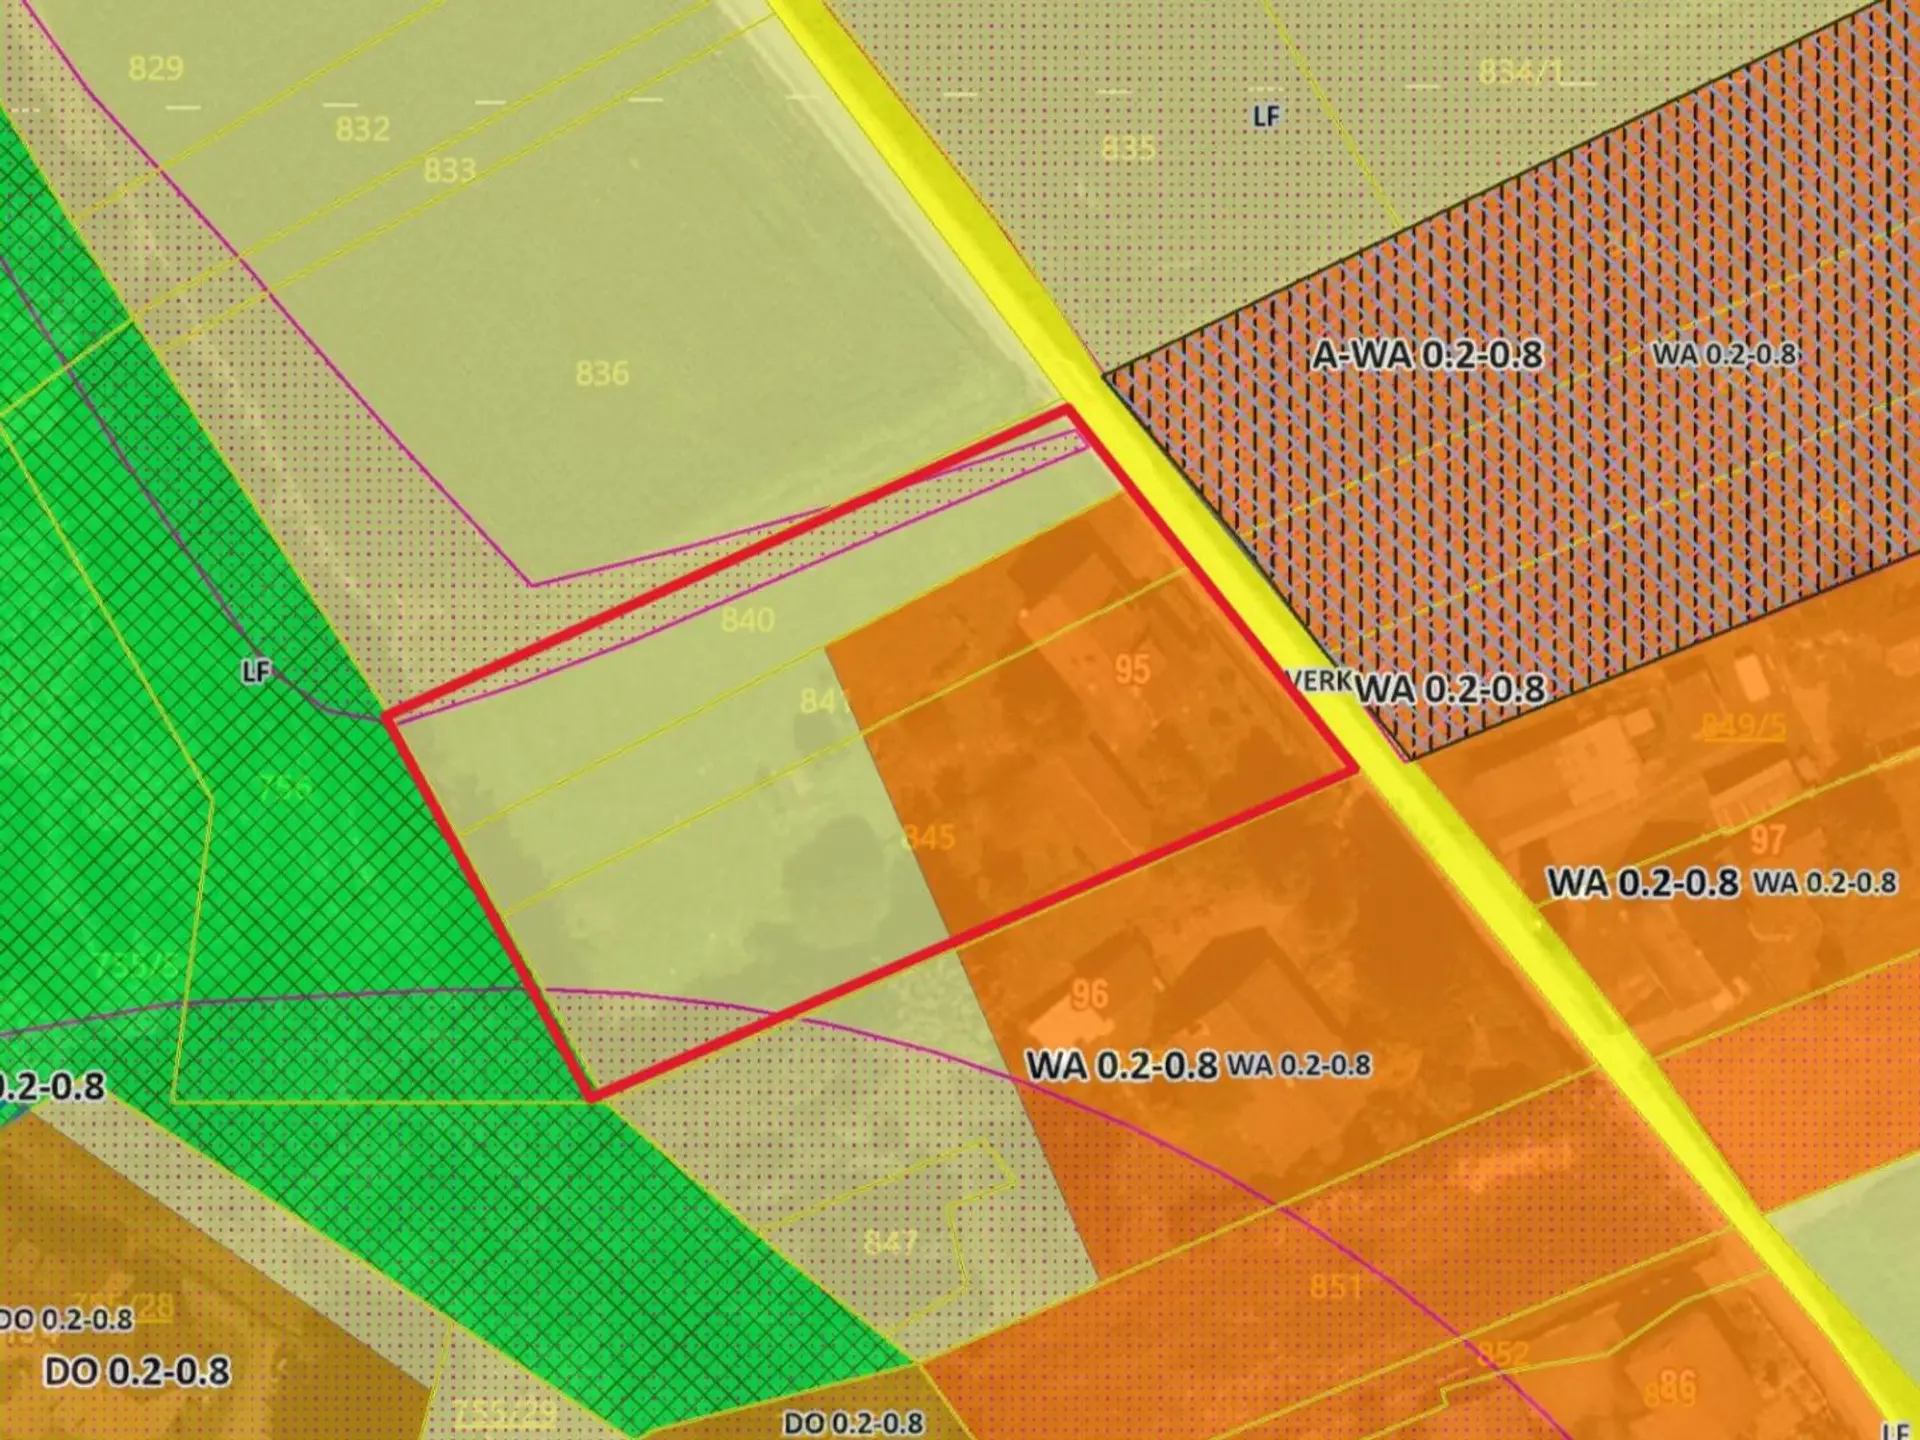The width and height of the screenshot is (1920, 1440).
Task: Click parcel 886 label
Action: point(1668,1388)
